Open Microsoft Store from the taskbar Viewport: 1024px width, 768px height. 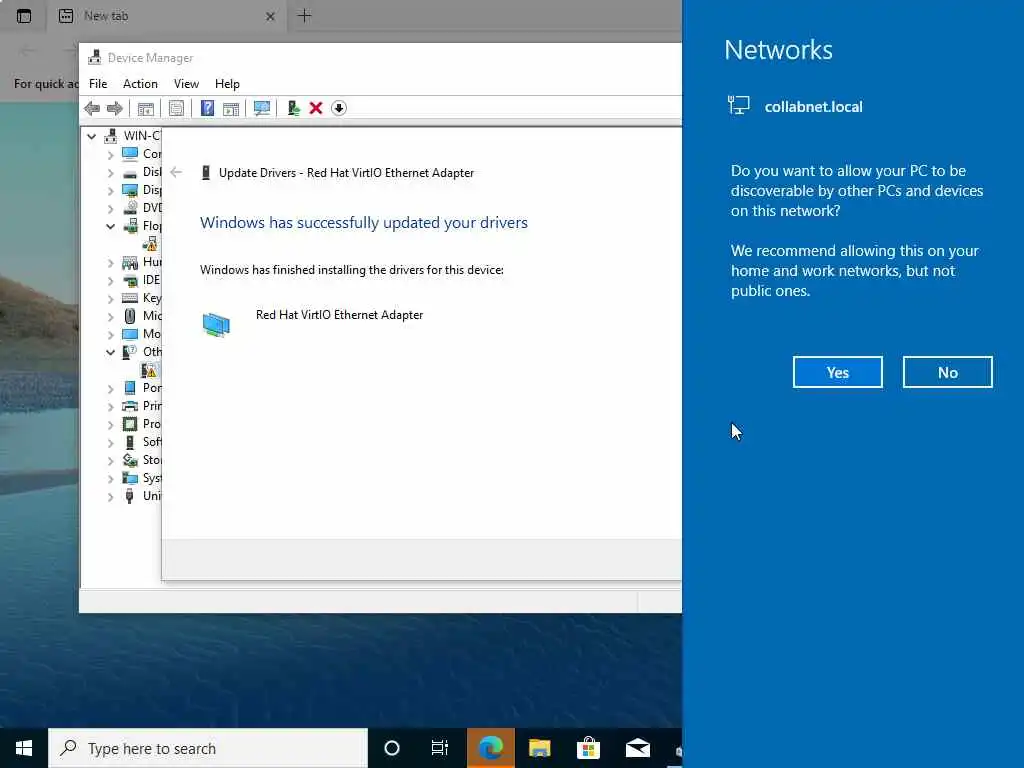pyautogui.click(x=588, y=748)
